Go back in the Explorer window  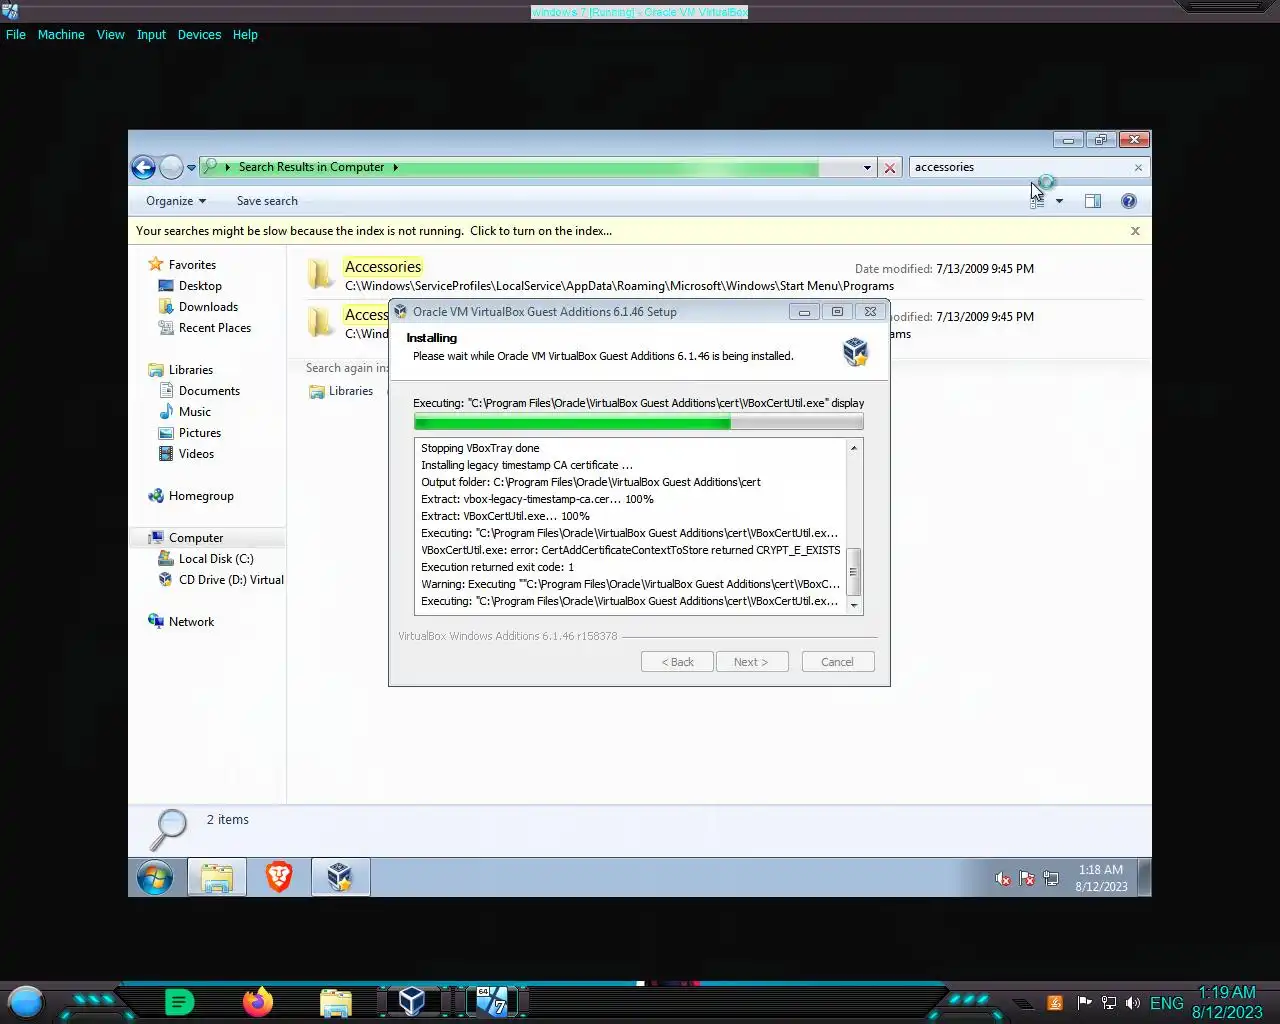click(x=144, y=167)
